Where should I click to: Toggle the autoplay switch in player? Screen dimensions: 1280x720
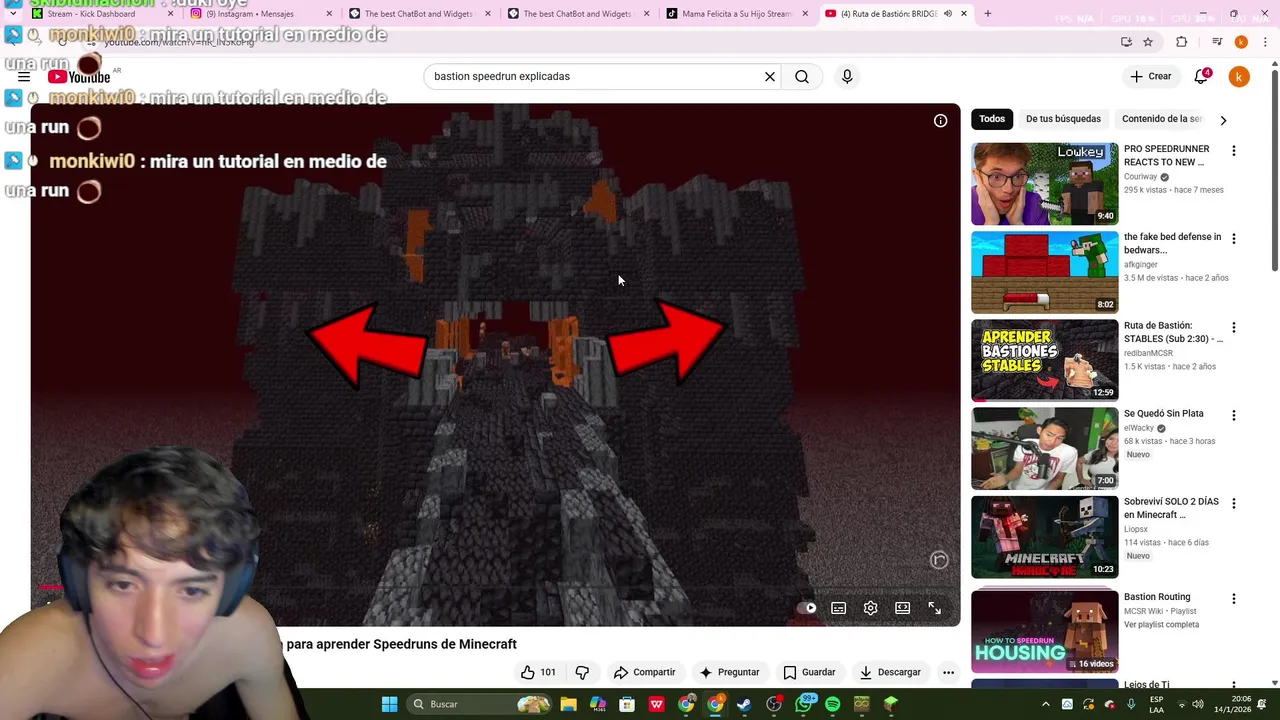click(x=807, y=608)
